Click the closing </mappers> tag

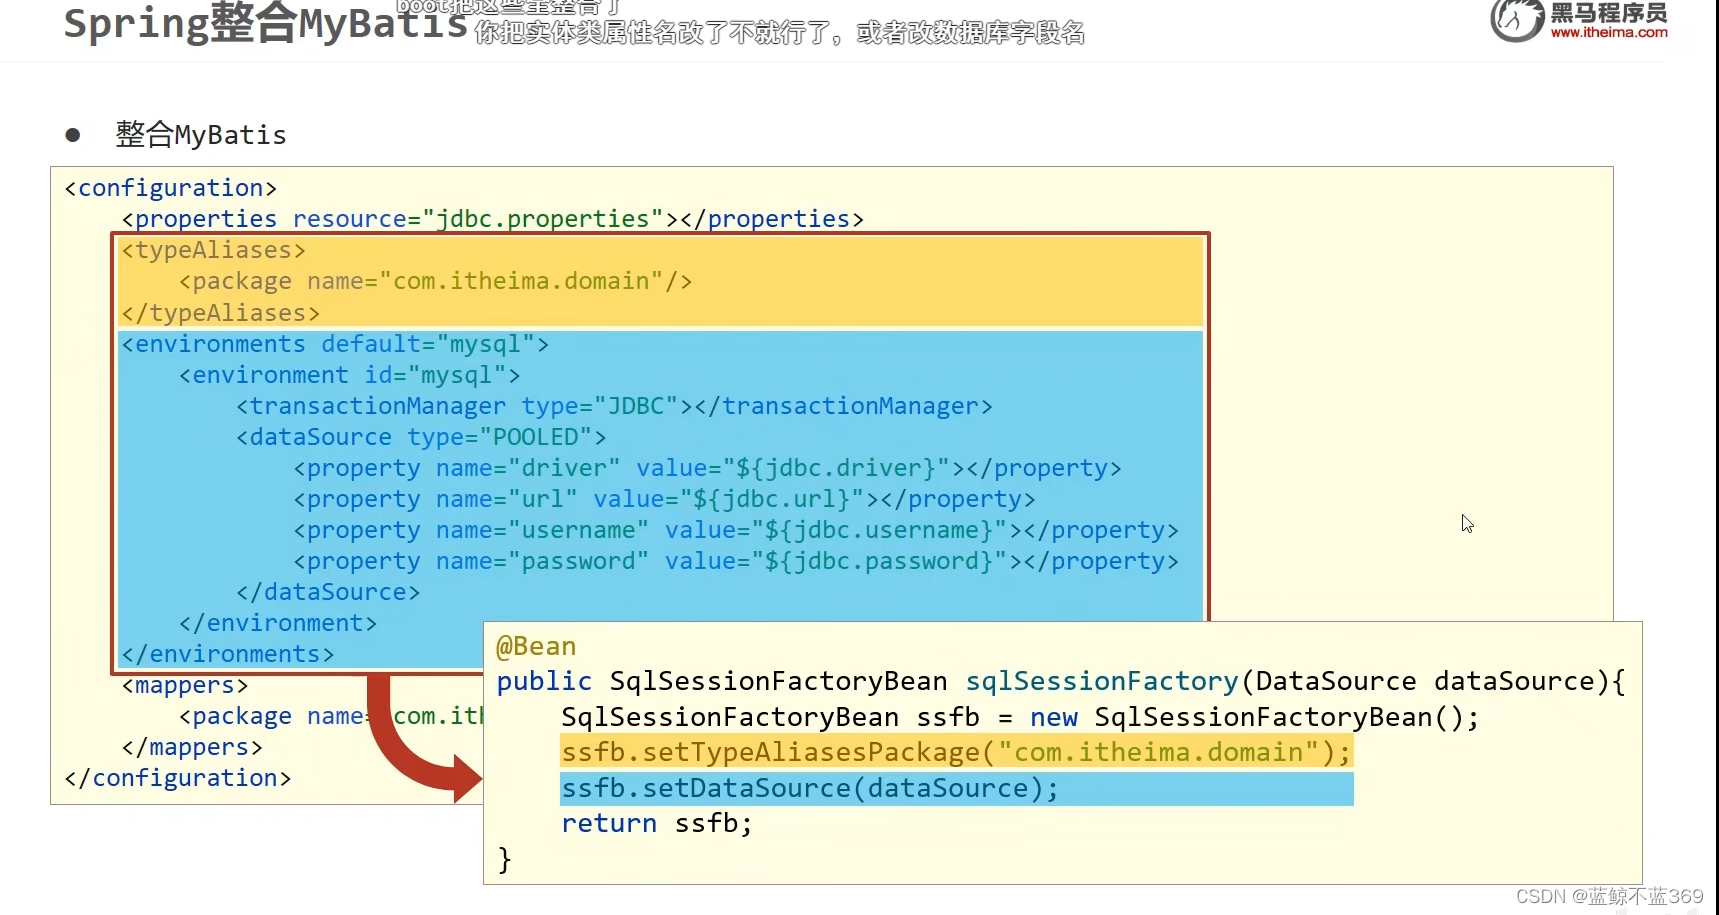pos(192,747)
